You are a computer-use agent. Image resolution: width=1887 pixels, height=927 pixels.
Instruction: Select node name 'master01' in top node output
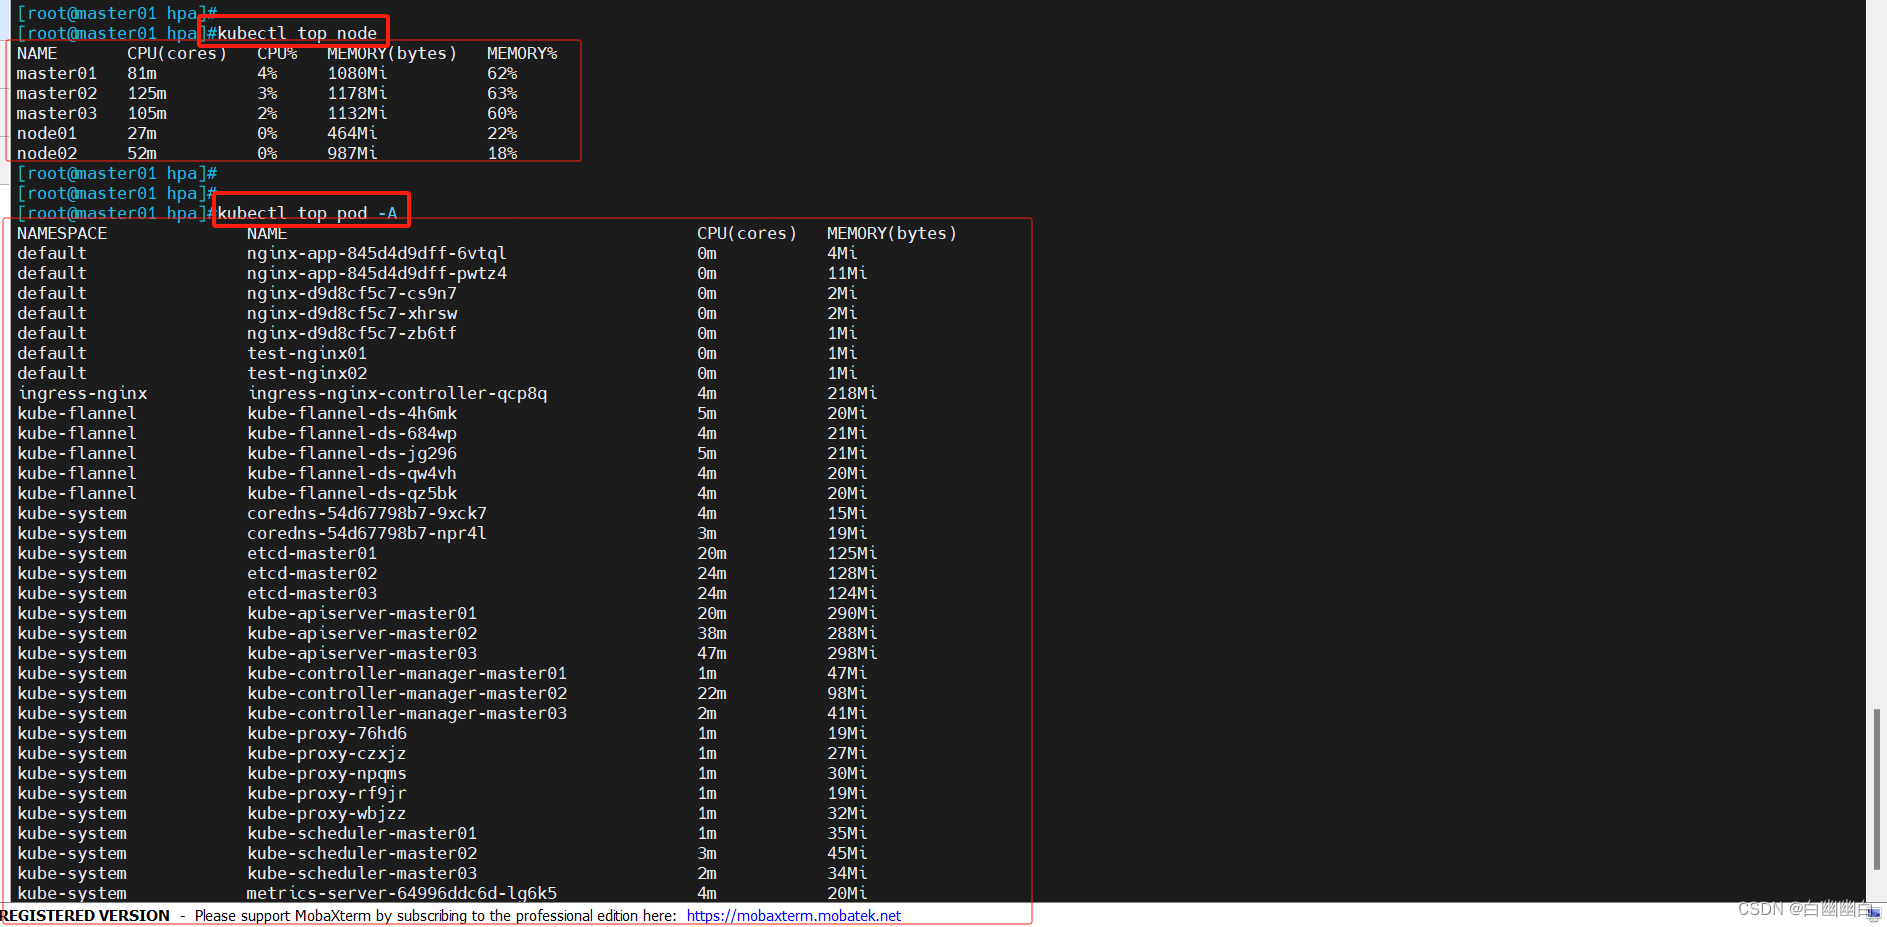(x=57, y=73)
